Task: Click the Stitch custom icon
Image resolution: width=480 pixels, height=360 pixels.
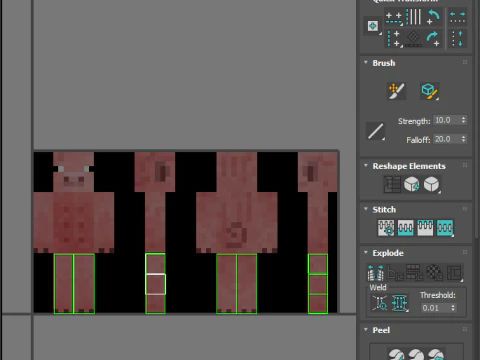Action: pyautogui.click(x=445, y=228)
